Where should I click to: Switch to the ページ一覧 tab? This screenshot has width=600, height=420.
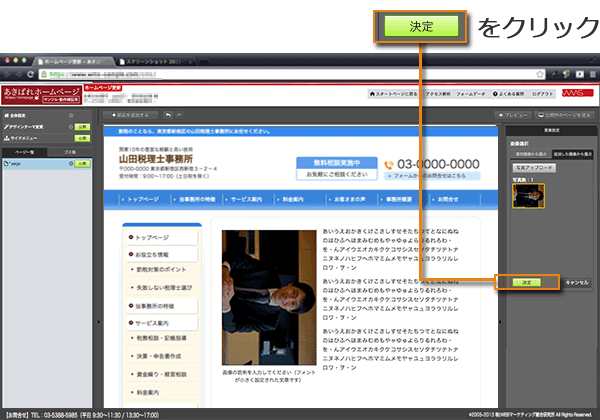[x=25, y=150]
